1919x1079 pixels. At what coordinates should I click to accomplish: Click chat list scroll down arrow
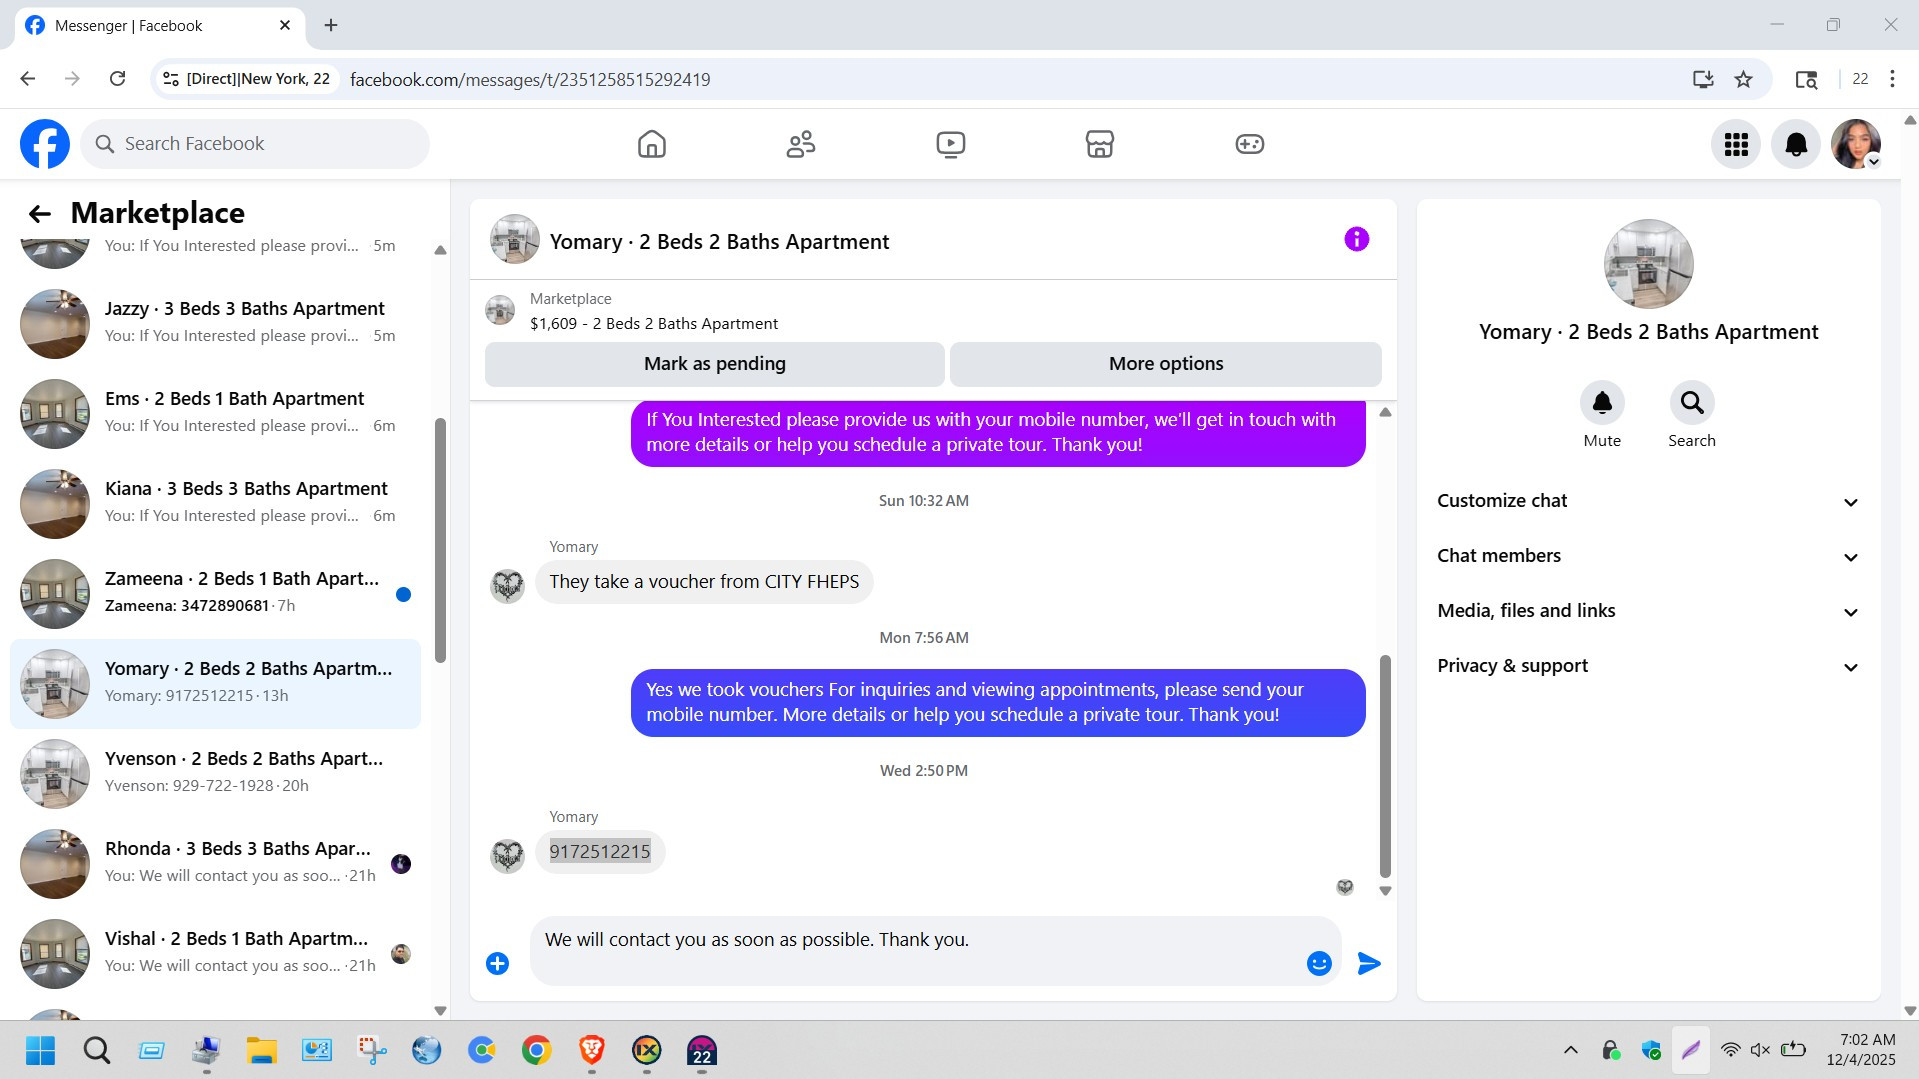(x=440, y=1010)
